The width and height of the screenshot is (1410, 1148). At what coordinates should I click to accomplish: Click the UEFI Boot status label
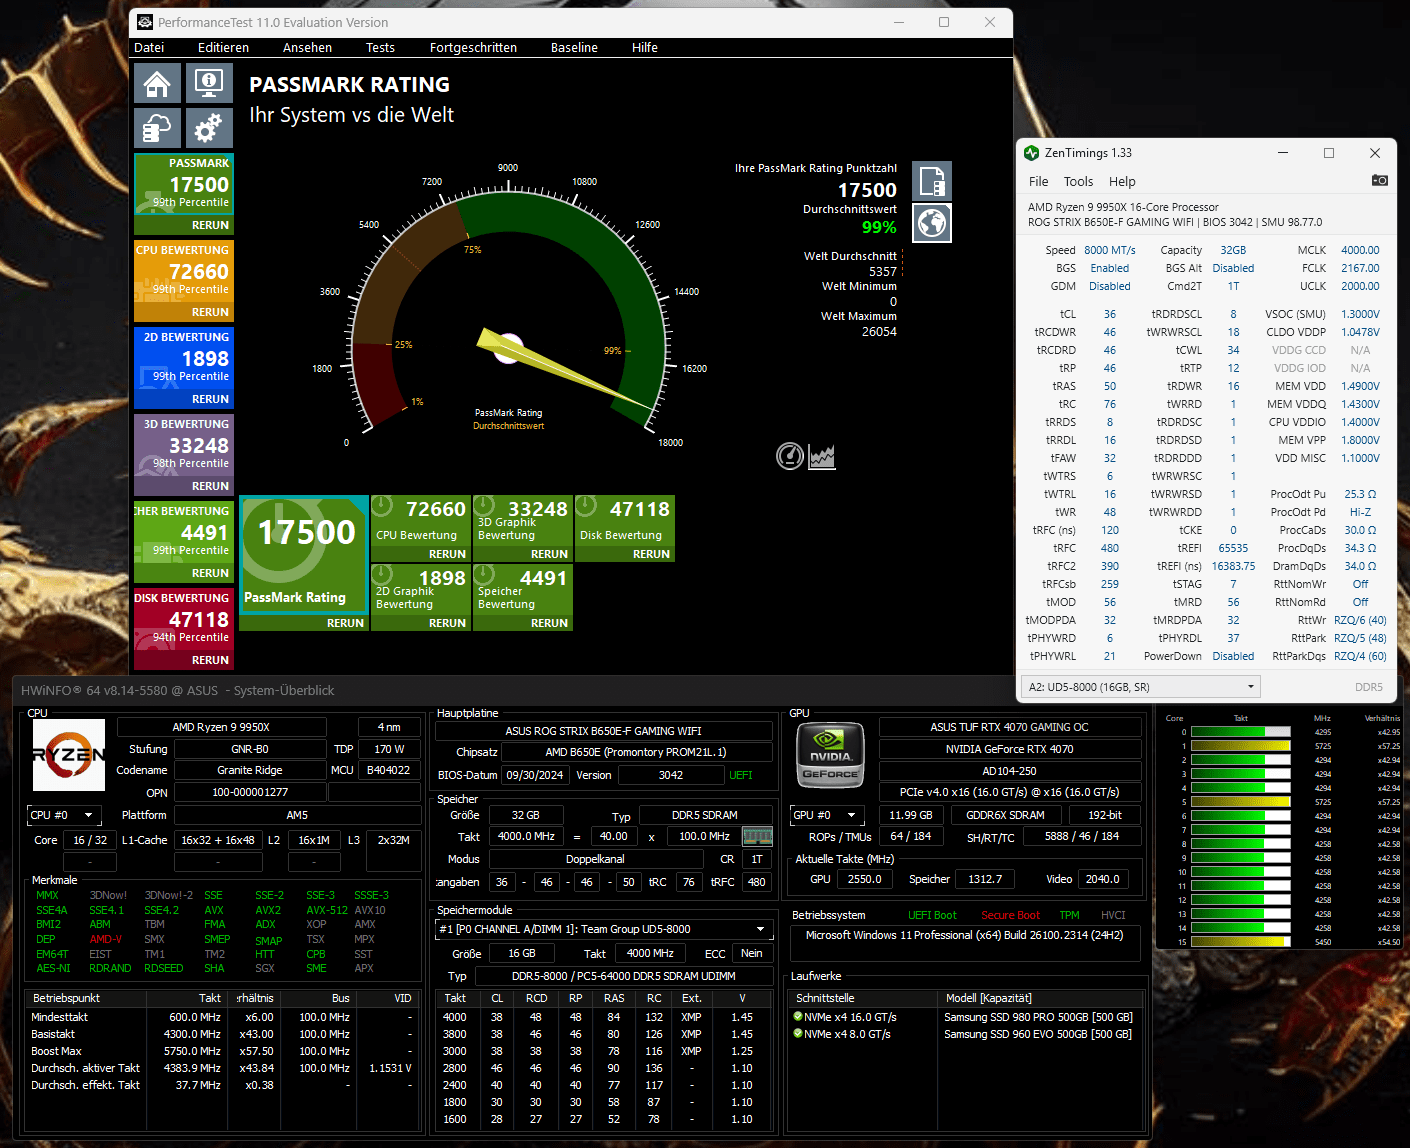coord(932,915)
